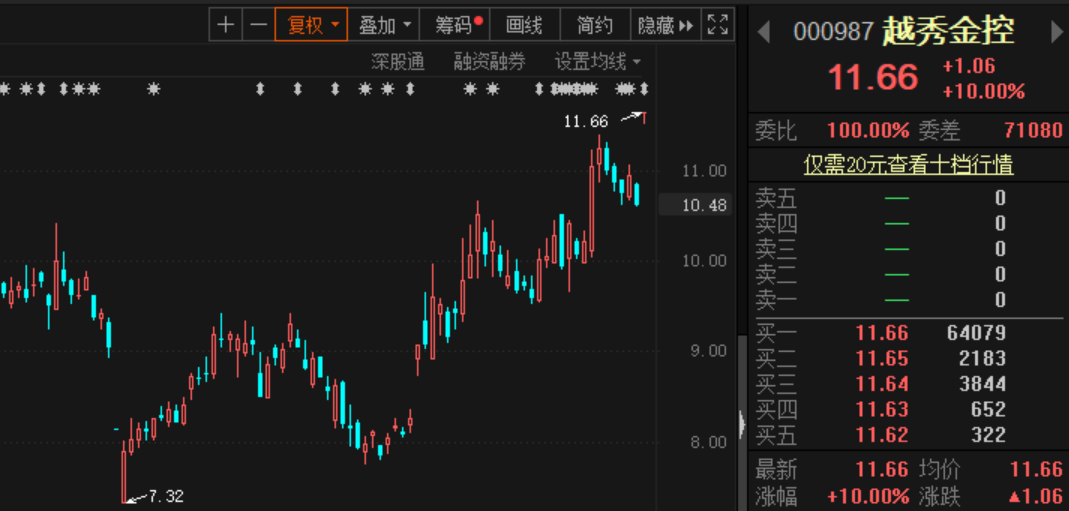The image size is (1069, 511).
Task: Click the minus zoom-out chart button
Action: pyautogui.click(x=258, y=25)
